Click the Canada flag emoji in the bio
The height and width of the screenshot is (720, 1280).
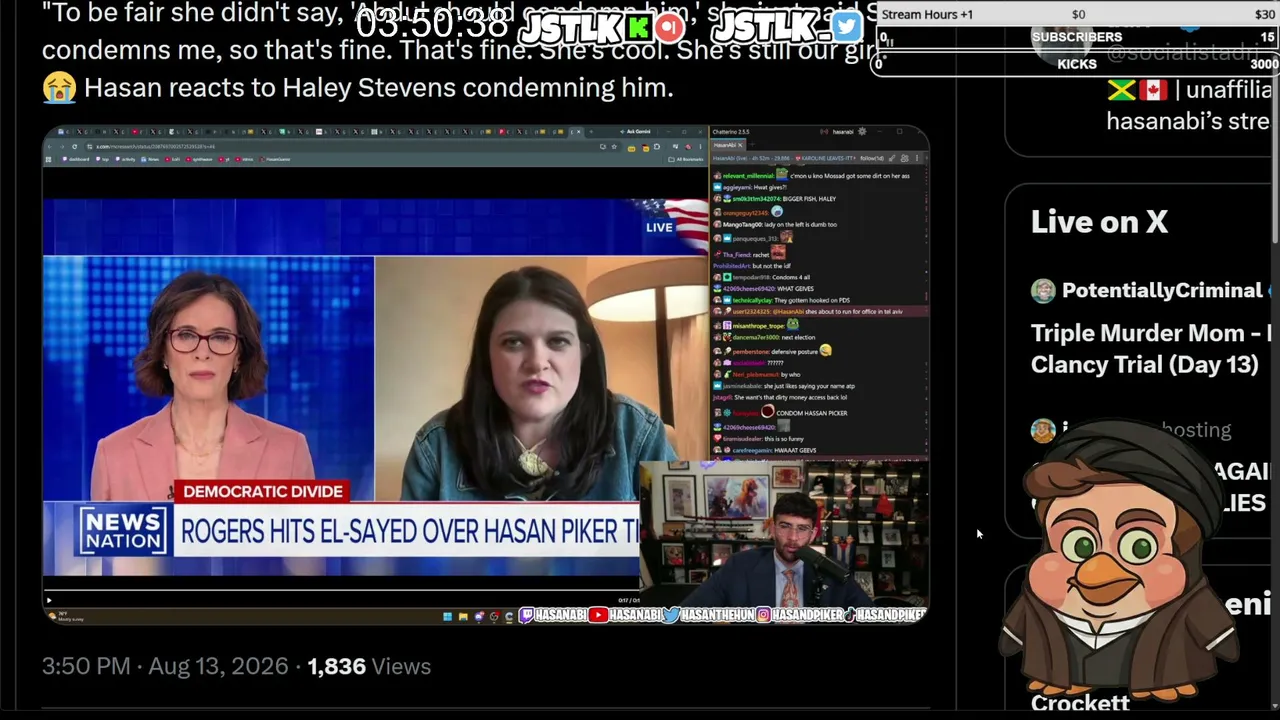point(1153,90)
